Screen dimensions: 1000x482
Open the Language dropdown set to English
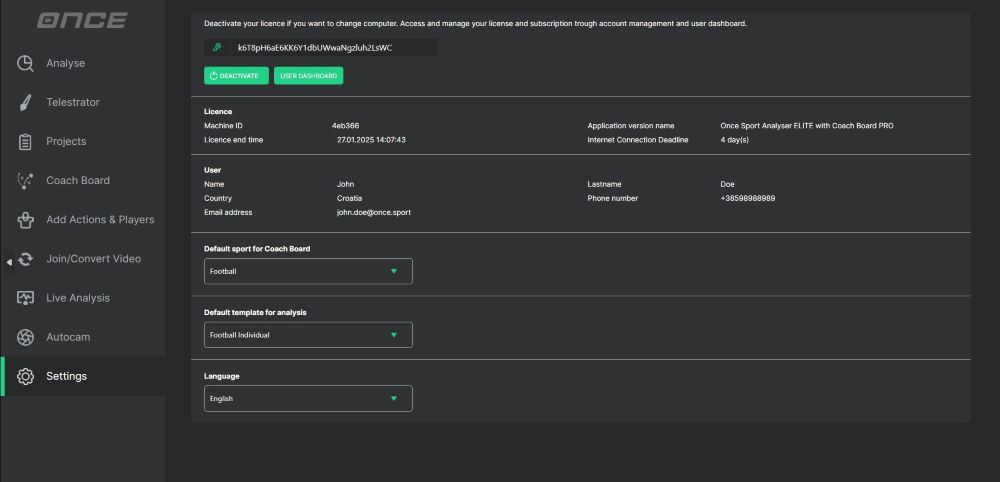(x=308, y=399)
